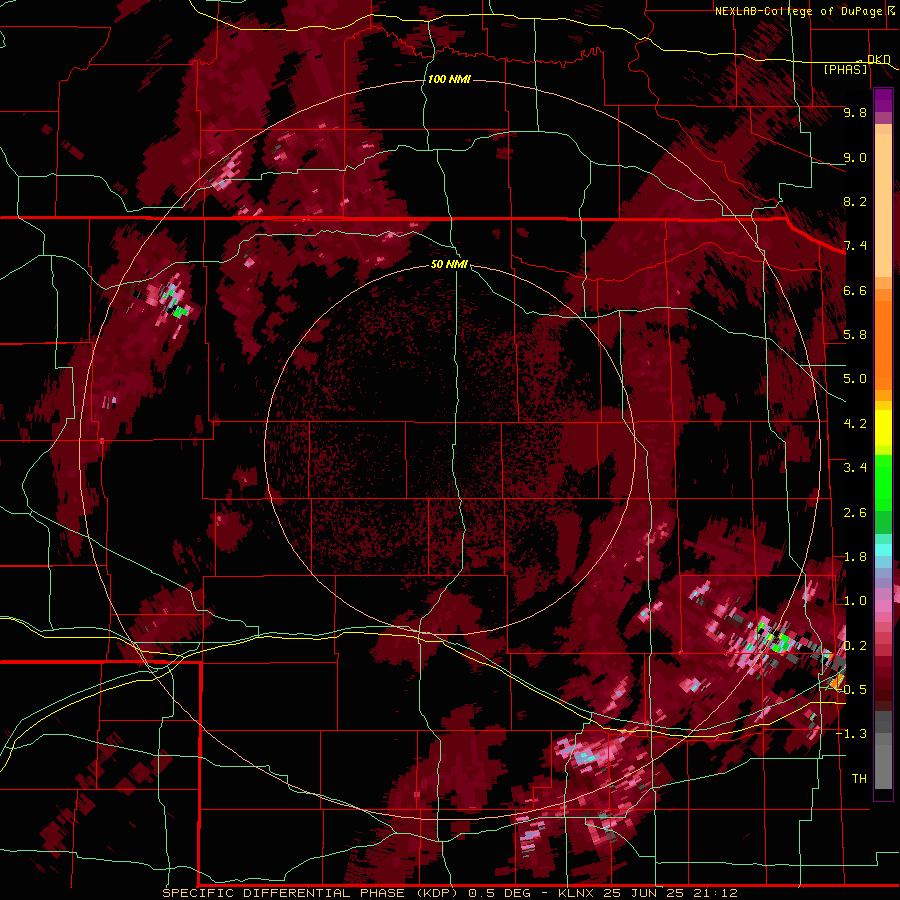Click the 50 NMI range ring label
The width and height of the screenshot is (900, 900).
click(x=449, y=264)
